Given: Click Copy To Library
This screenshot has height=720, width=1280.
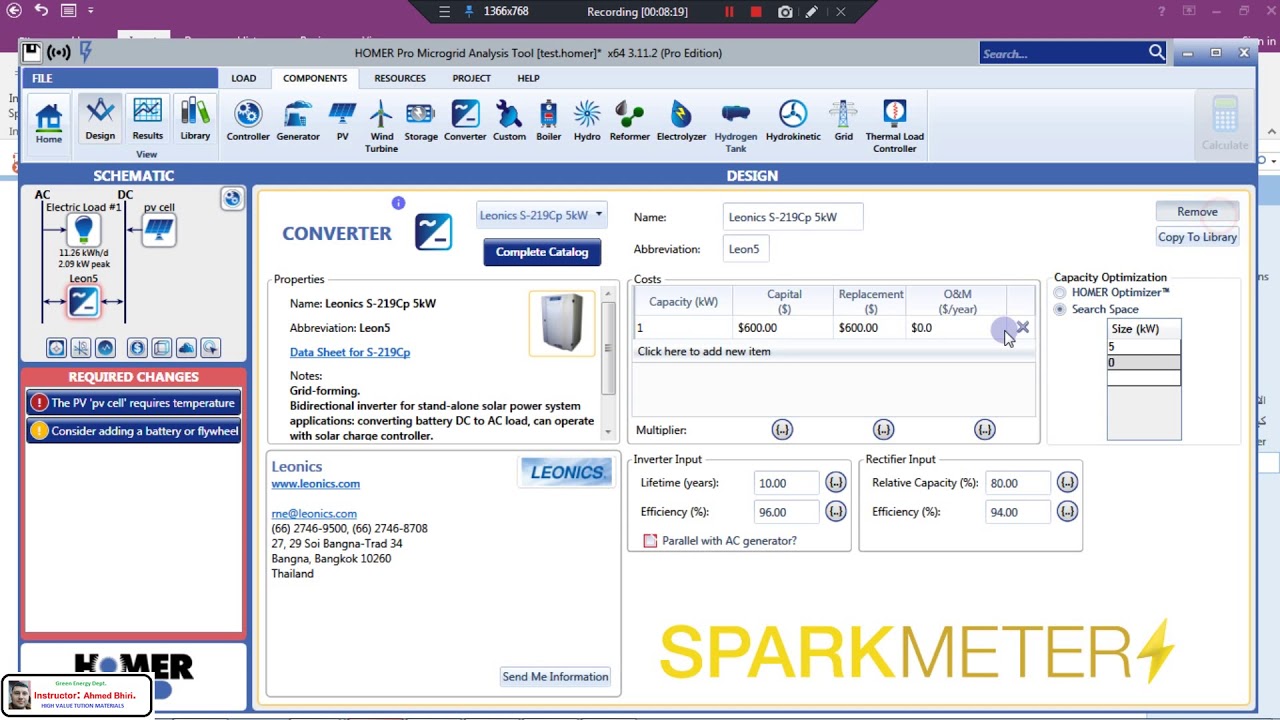Looking at the screenshot, I should tap(1197, 237).
